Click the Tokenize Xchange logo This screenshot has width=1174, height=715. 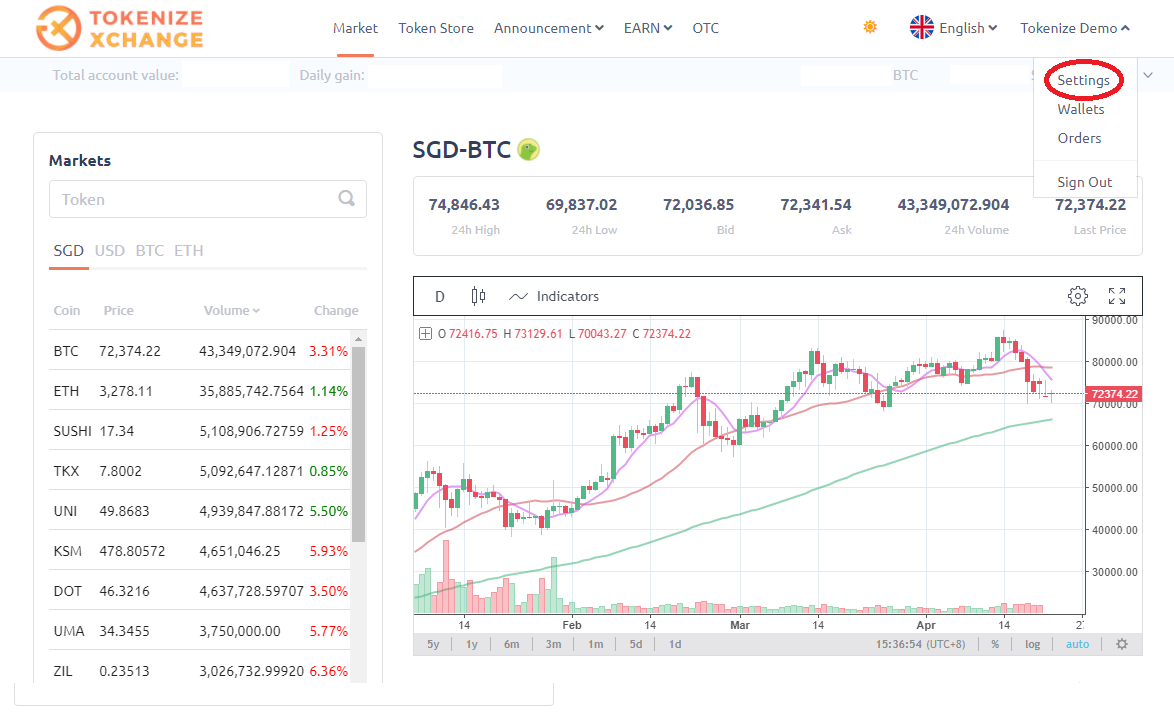coord(120,28)
